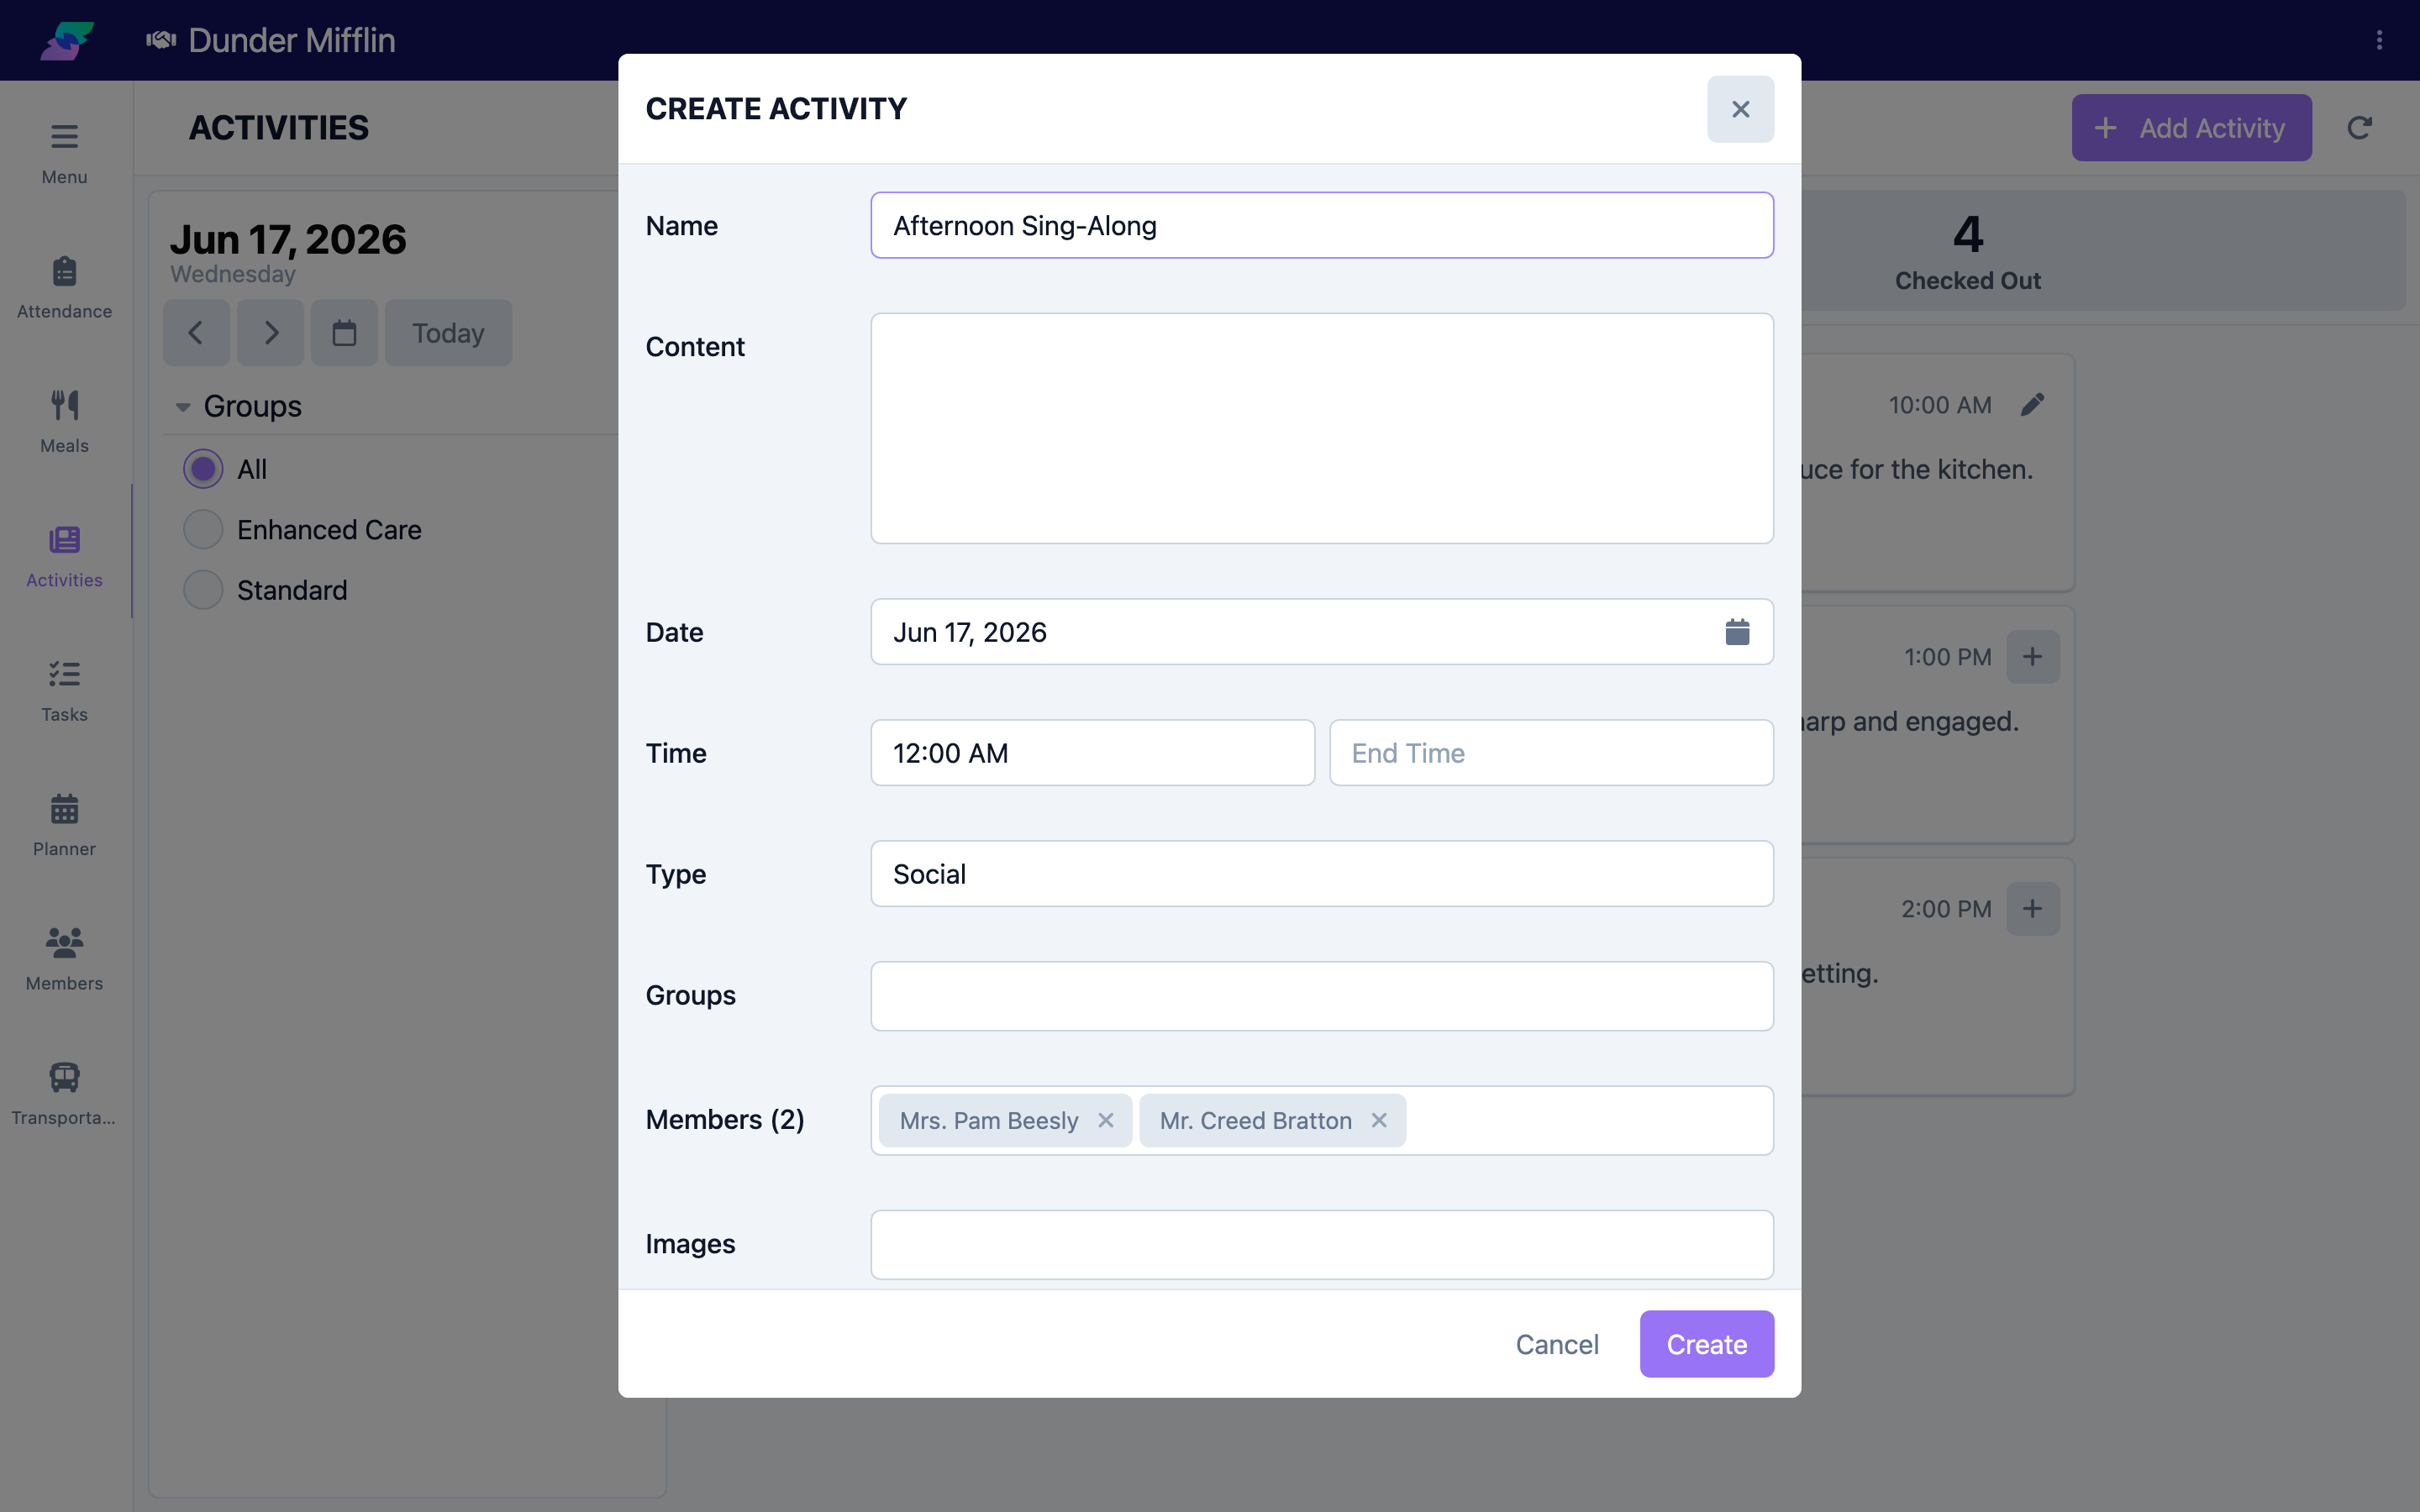Viewport: 2420px width, 1512px height.
Task: Click the 10:00 AM time label
Action: 1939,405
